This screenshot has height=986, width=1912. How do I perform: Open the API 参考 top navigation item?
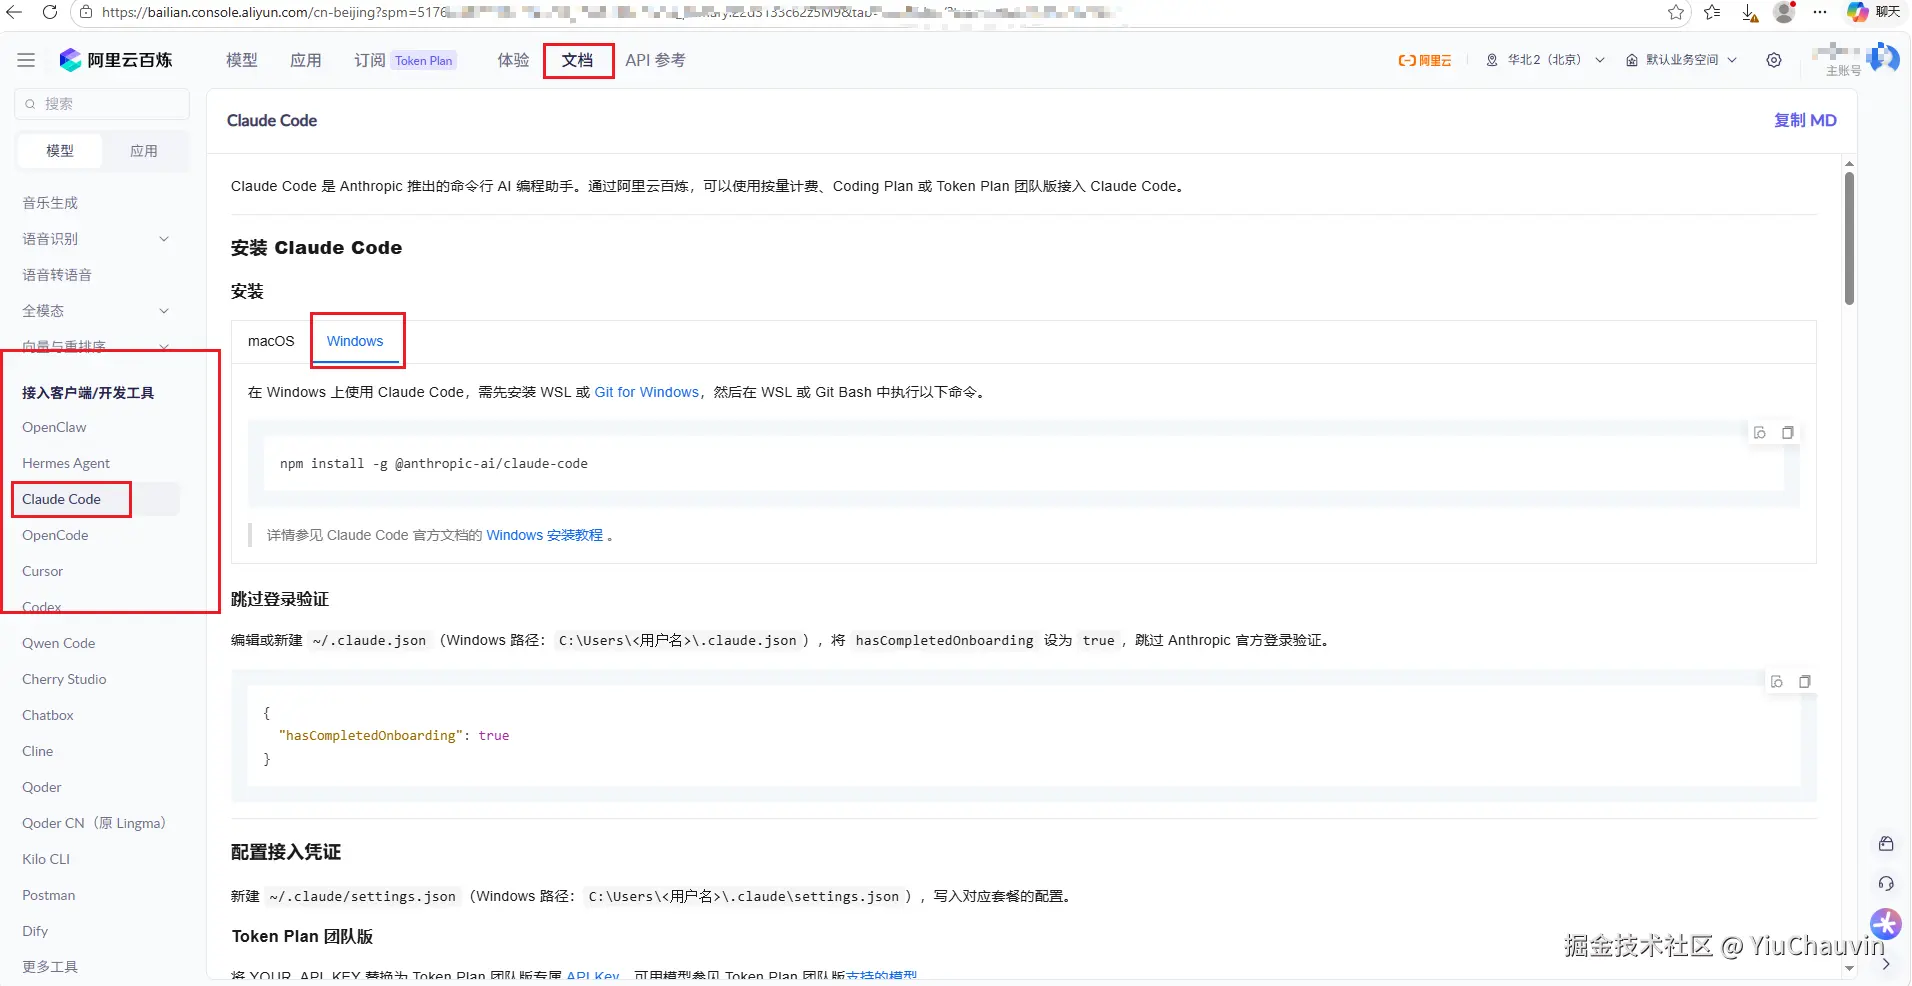(x=656, y=60)
